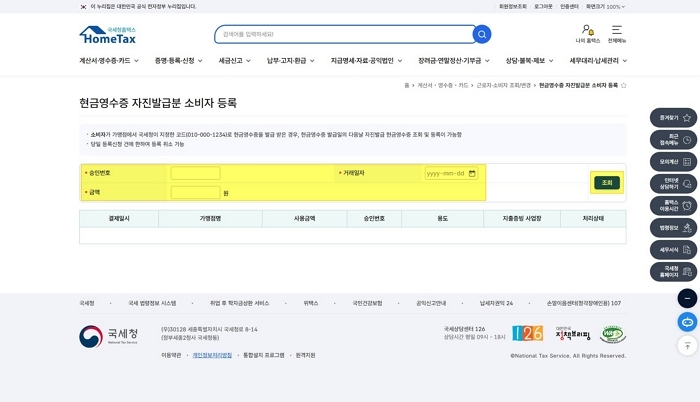This screenshot has width=700, height=402.
Task: Click the 결제일시 column header
Action: coord(119,218)
